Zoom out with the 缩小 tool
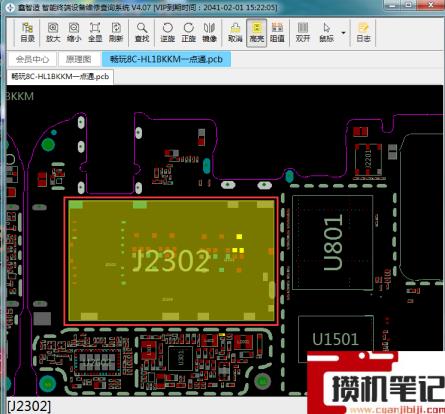445x414 pixels. tap(74, 33)
